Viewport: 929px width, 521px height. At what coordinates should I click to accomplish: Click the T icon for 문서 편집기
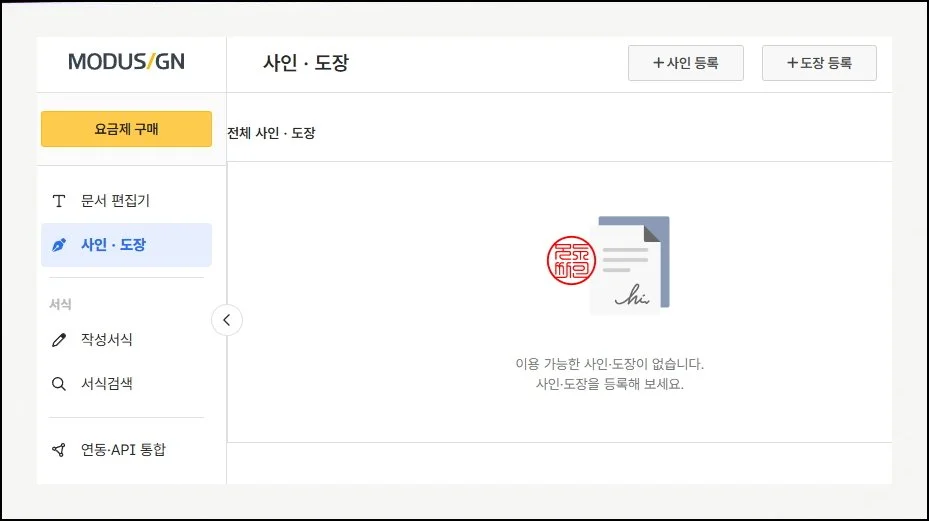[59, 201]
